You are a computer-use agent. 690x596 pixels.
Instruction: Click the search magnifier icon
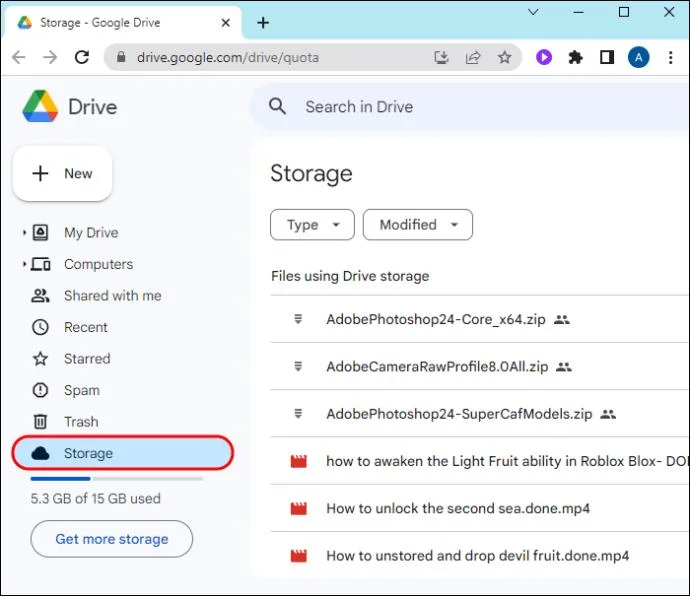point(277,106)
